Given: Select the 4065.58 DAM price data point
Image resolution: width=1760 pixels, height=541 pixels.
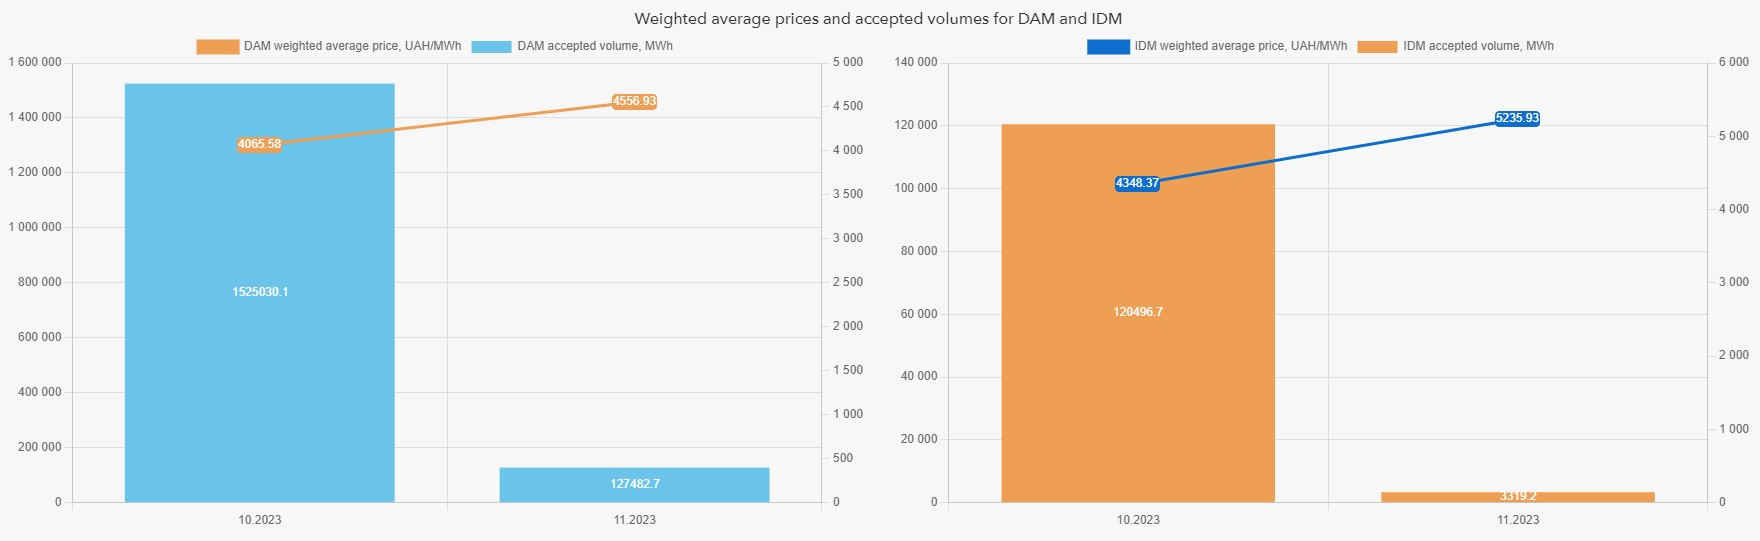Looking at the screenshot, I should (x=259, y=144).
